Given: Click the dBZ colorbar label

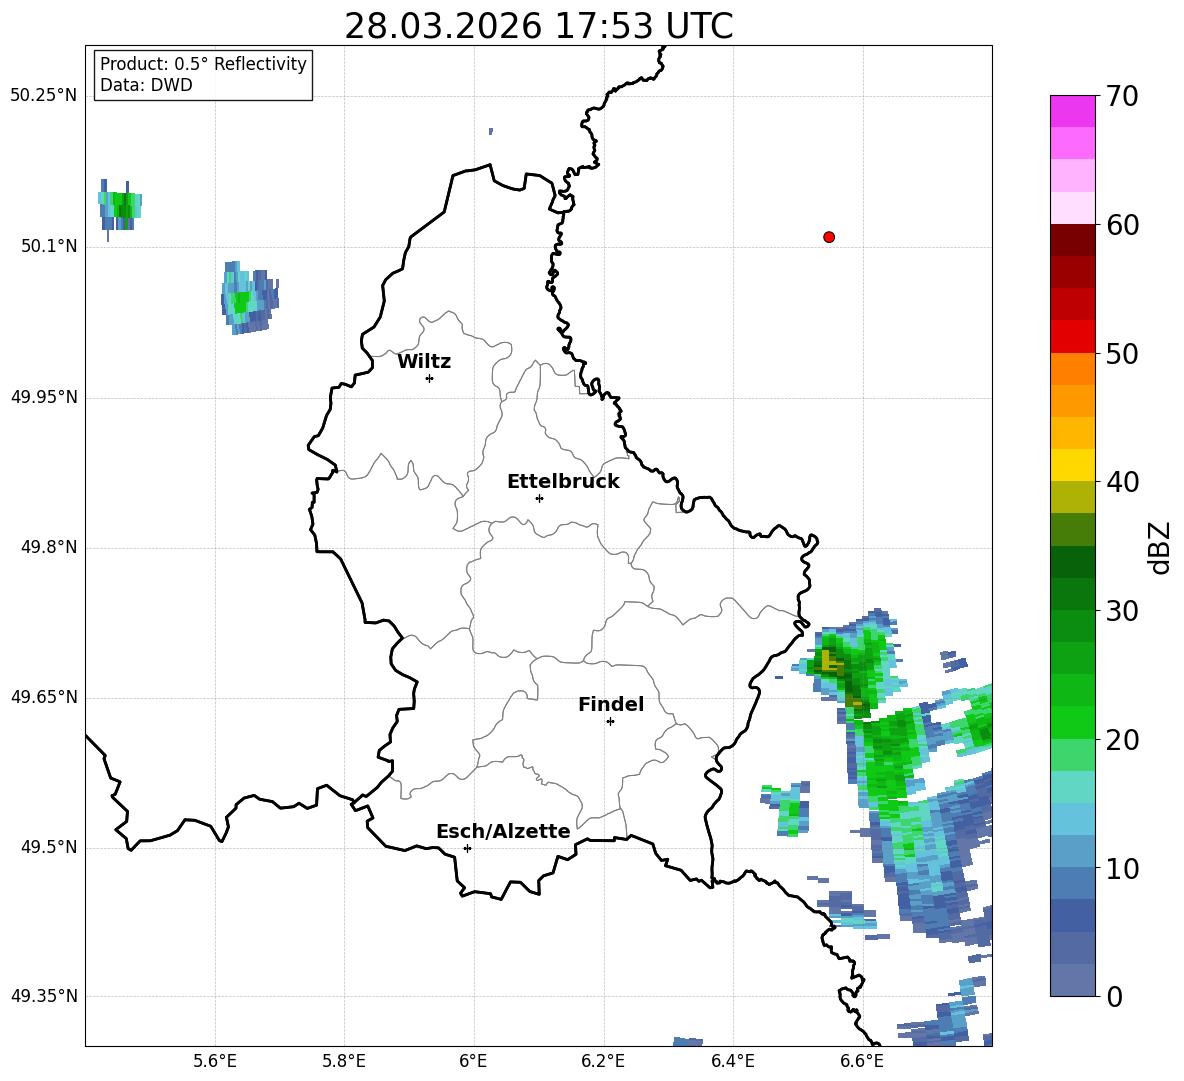Looking at the screenshot, I should 1159,547.
